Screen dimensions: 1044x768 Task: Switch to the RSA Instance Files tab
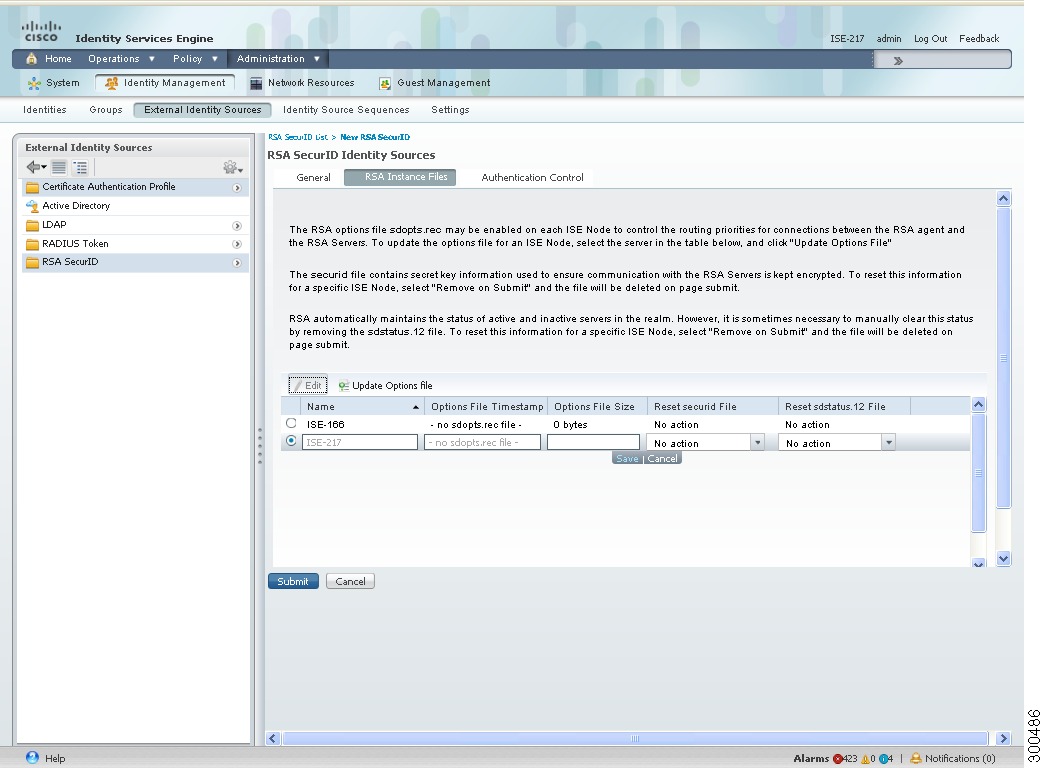point(400,177)
